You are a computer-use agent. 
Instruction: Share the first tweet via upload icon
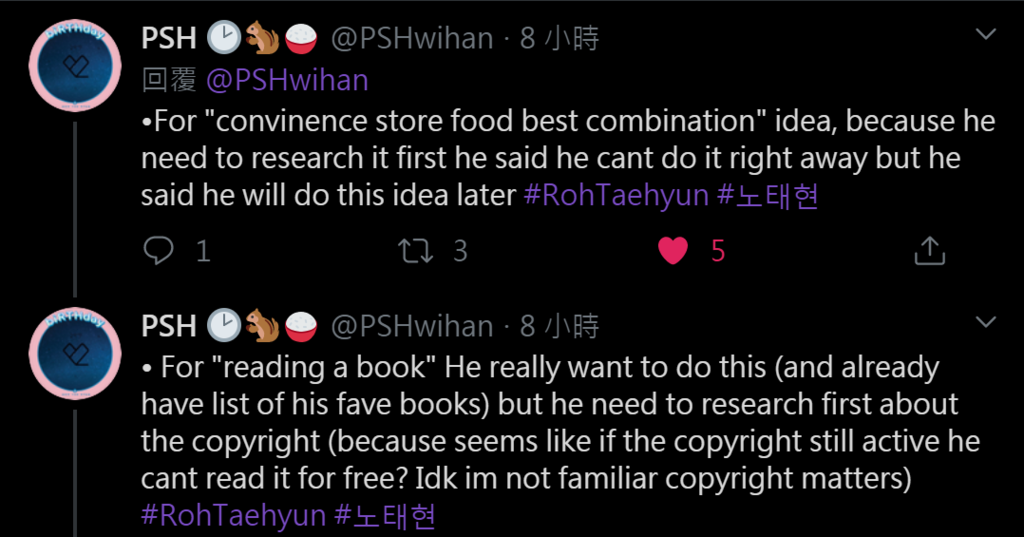[929, 251]
